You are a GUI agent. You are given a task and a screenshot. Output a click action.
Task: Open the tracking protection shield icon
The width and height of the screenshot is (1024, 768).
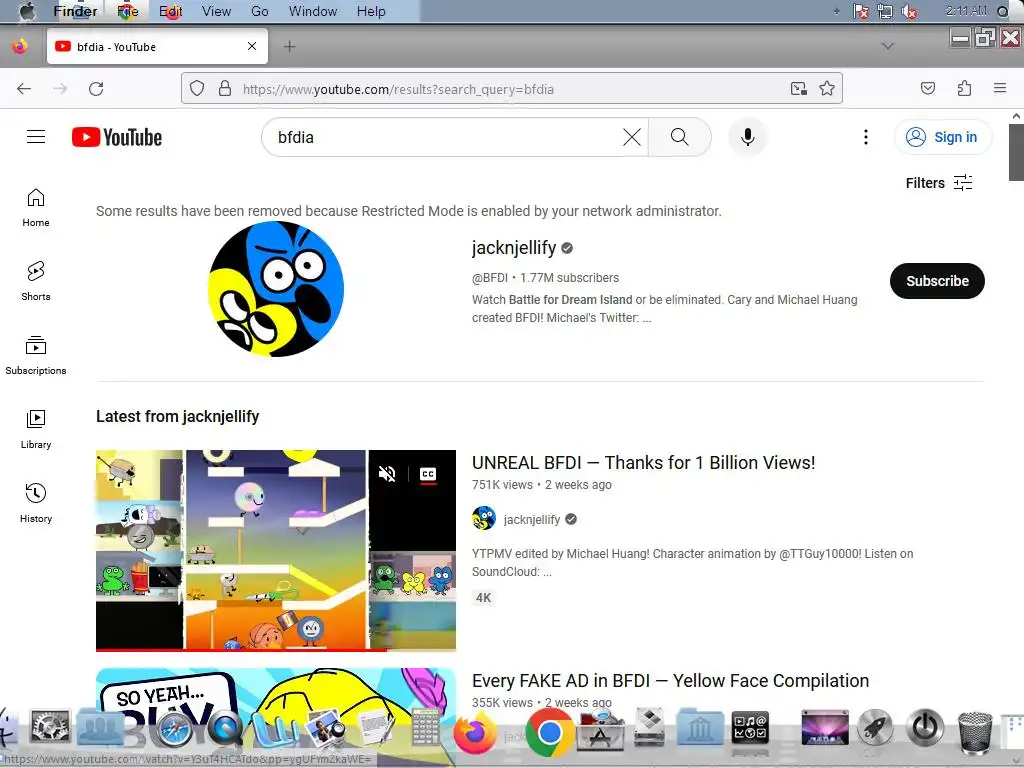197,89
